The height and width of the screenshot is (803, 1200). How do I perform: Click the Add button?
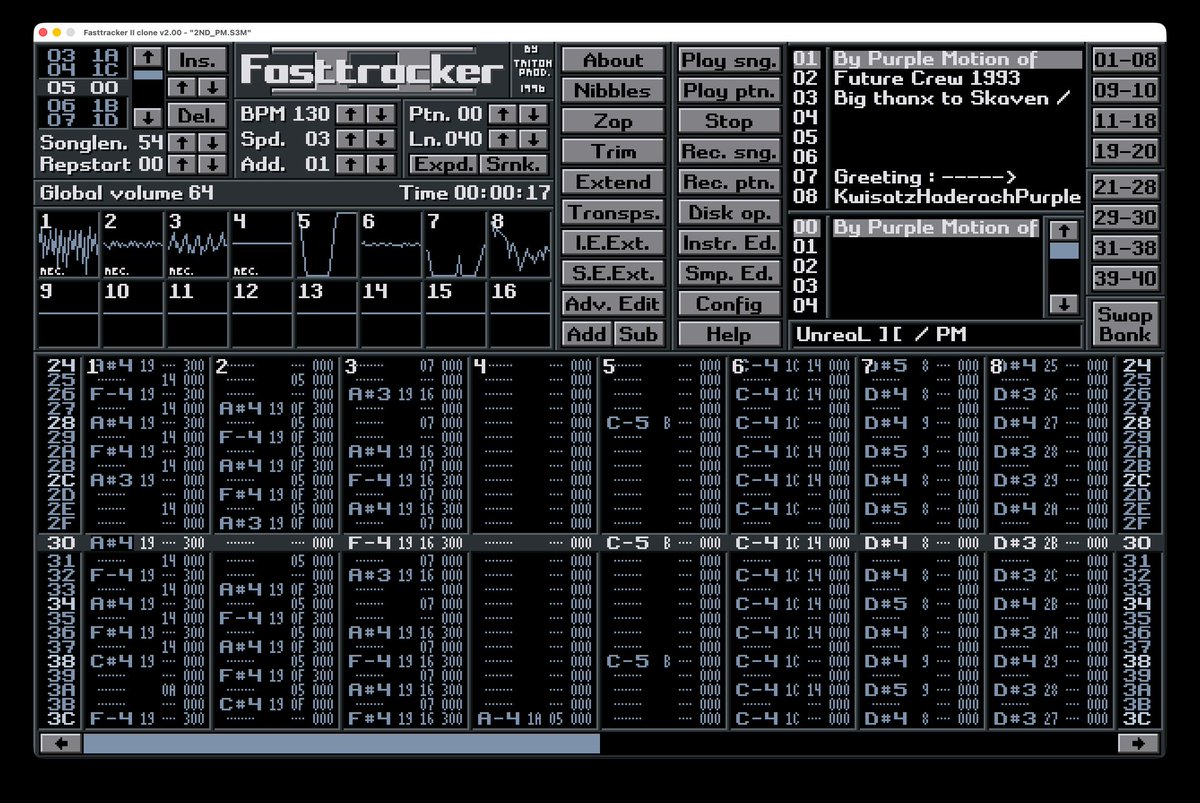587,334
